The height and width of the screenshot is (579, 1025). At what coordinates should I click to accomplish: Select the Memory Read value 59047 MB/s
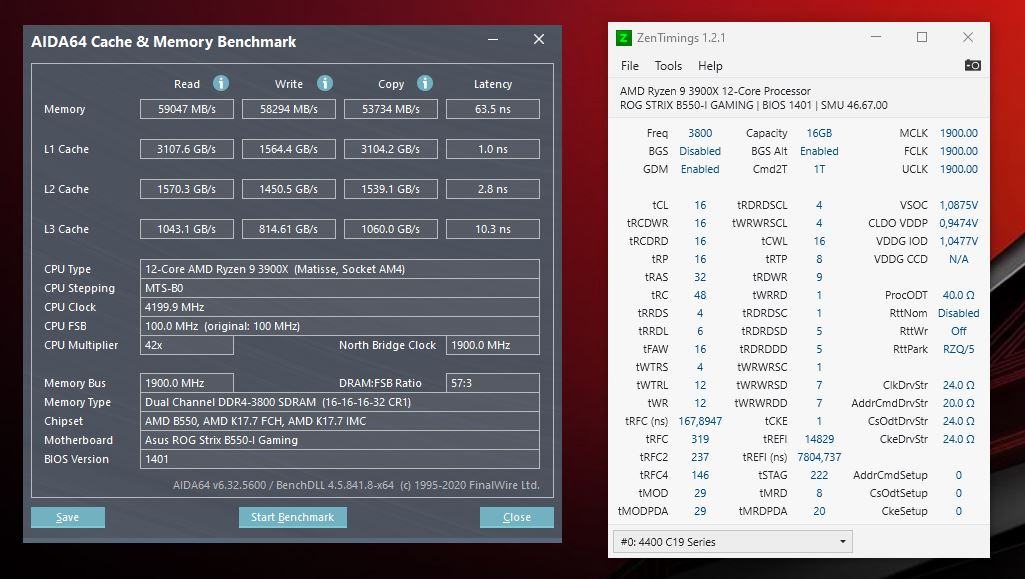187,109
